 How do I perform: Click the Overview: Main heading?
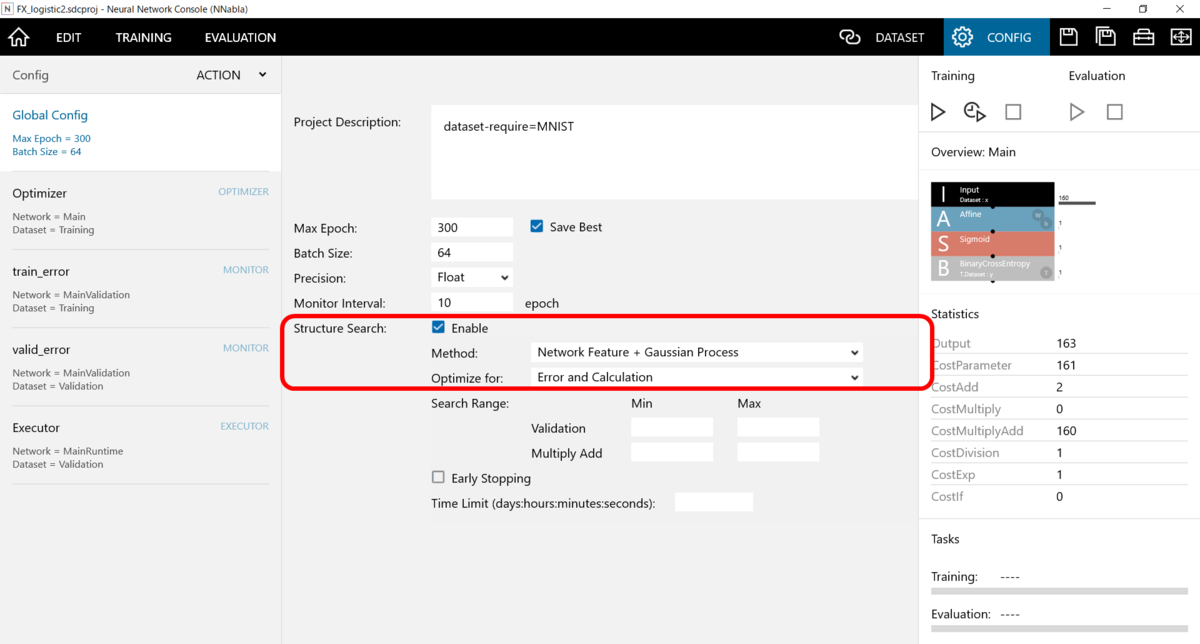click(x=973, y=152)
